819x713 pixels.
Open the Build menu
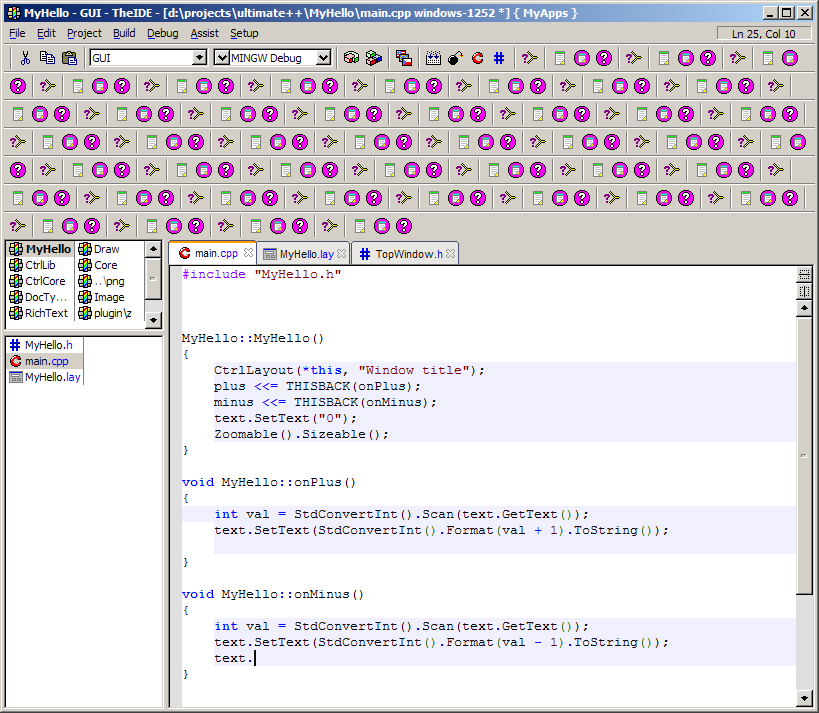coord(124,33)
